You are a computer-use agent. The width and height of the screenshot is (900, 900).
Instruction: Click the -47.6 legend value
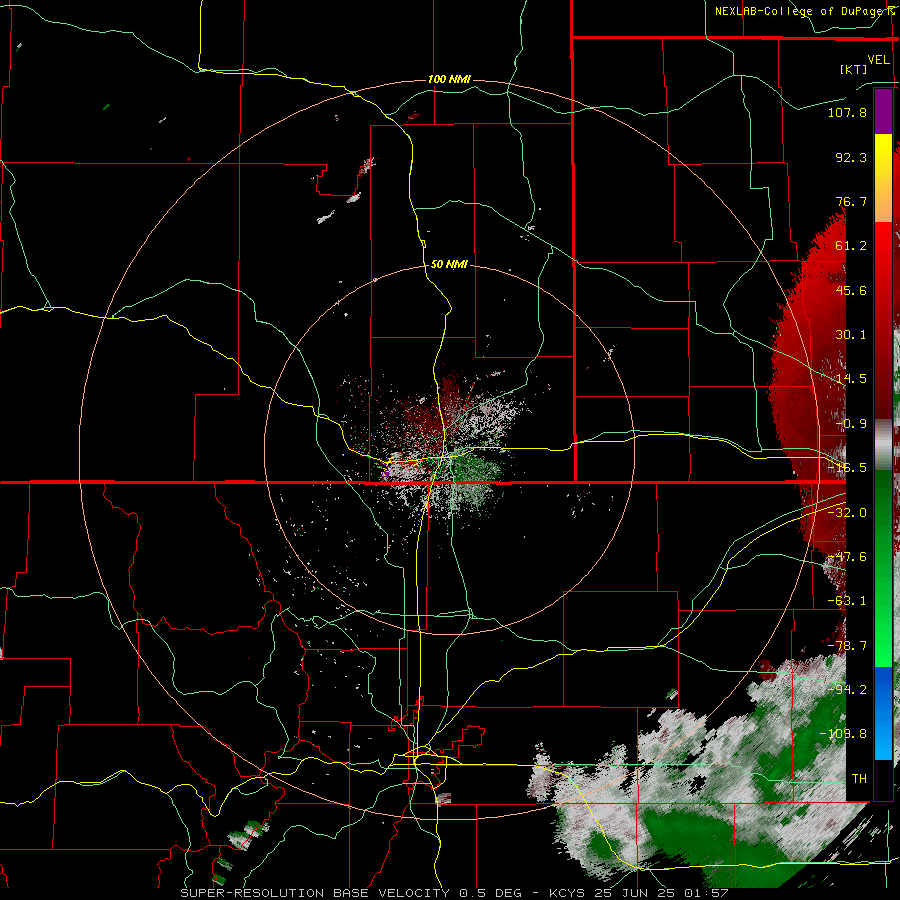click(847, 557)
